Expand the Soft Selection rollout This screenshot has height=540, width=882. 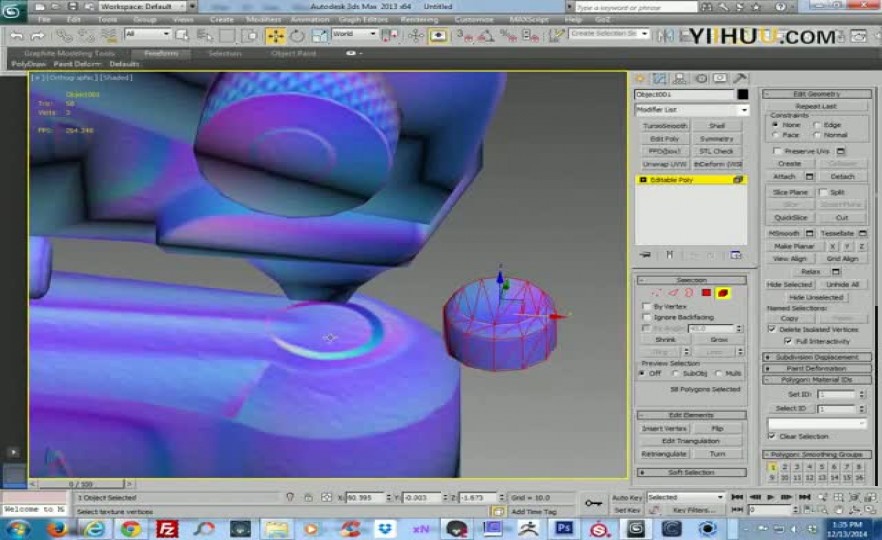692,472
